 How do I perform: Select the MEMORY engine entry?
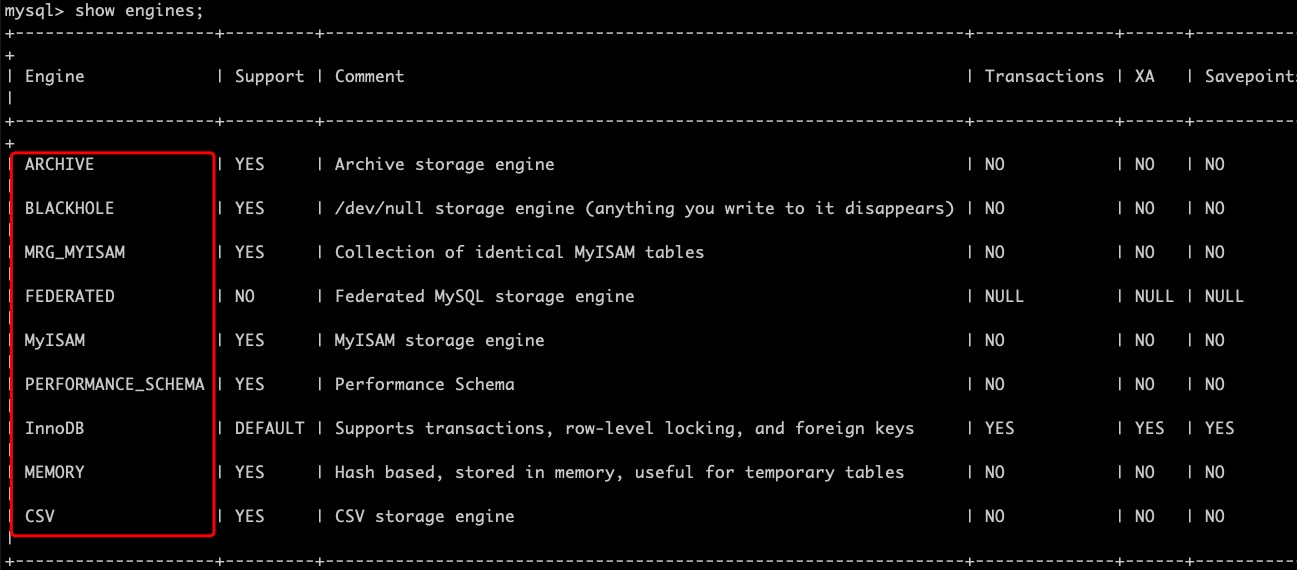55,472
